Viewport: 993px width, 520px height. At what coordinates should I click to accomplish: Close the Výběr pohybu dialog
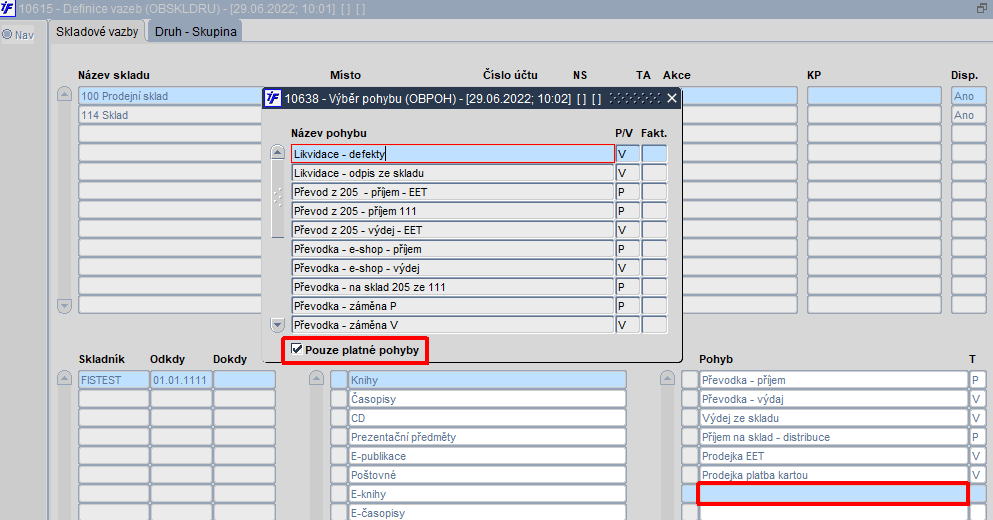[672, 98]
